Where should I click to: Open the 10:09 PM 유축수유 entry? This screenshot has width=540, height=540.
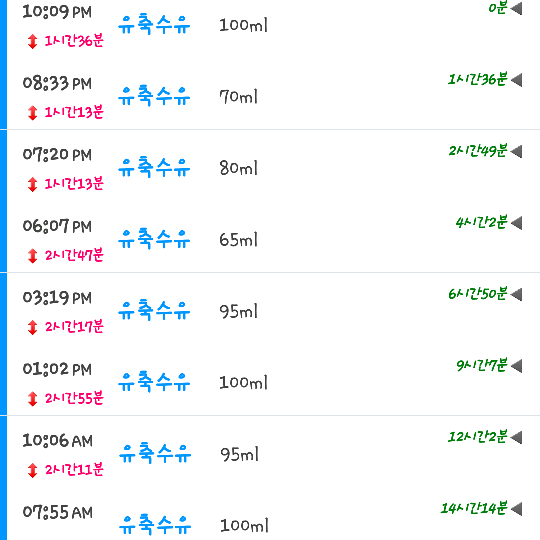coord(154,25)
